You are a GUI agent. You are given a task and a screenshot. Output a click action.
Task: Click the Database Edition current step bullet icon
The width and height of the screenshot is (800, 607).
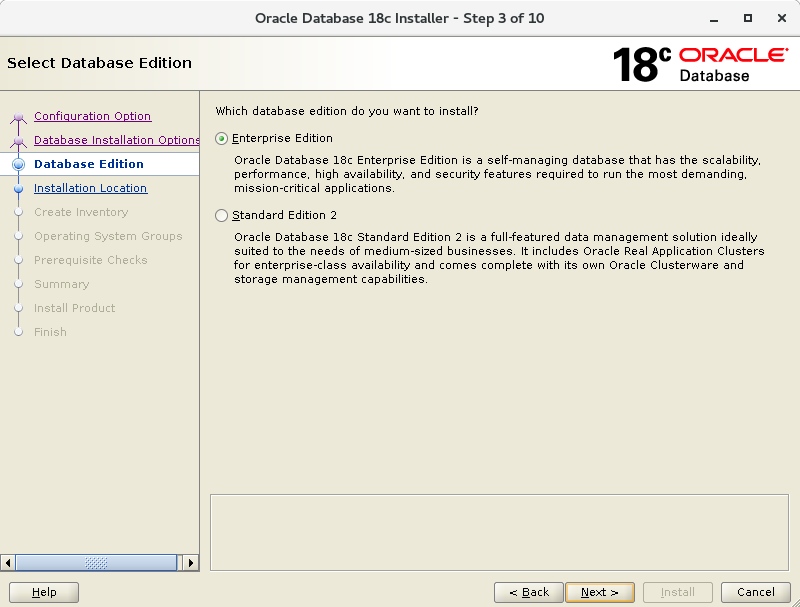(18, 164)
